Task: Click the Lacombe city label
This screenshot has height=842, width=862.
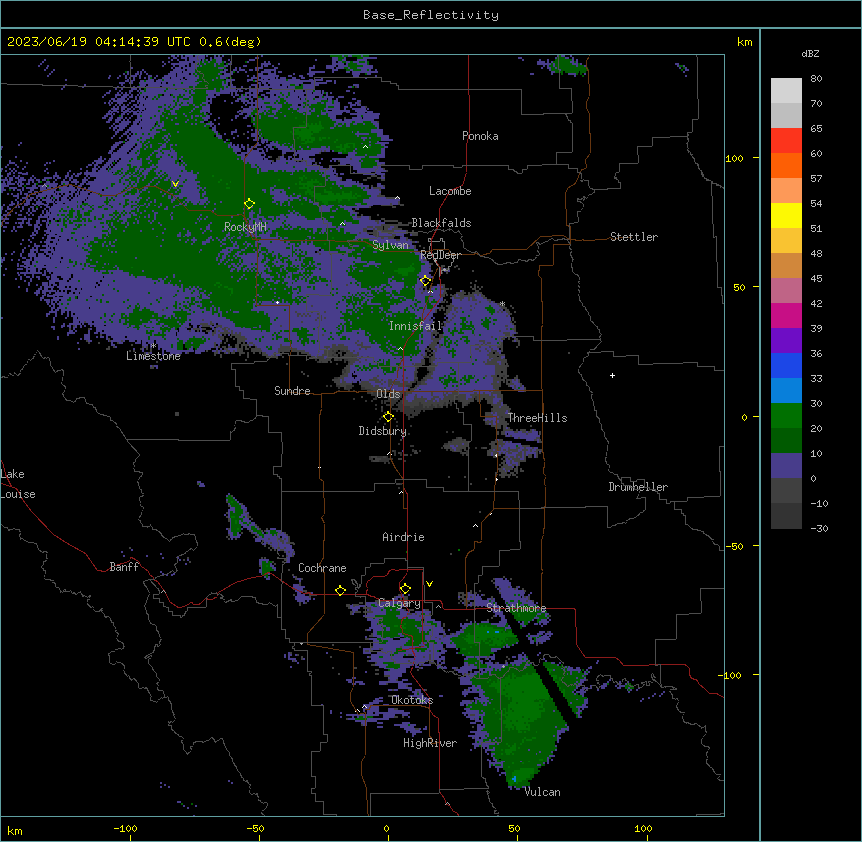Action: [x=450, y=191]
